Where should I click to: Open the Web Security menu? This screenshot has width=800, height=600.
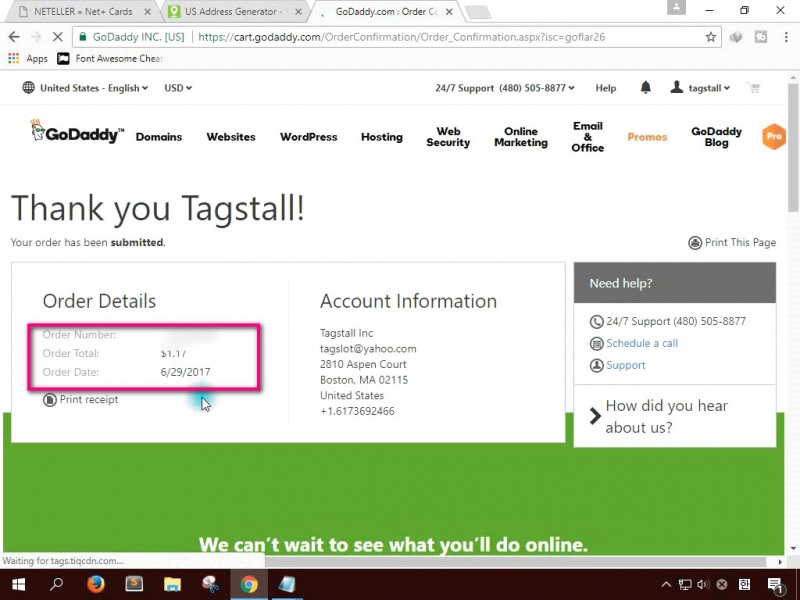[x=448, y=137]
